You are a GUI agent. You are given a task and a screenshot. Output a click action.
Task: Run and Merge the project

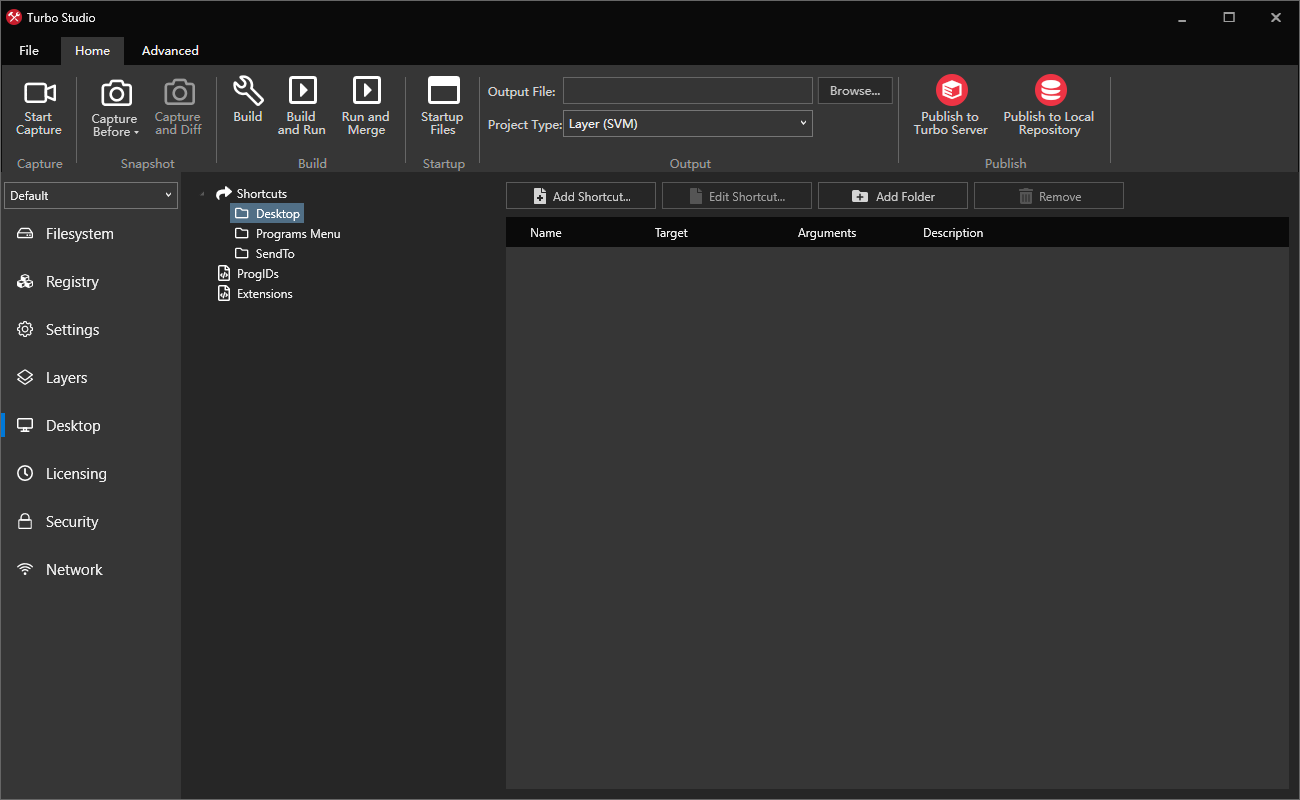(365, 105)
